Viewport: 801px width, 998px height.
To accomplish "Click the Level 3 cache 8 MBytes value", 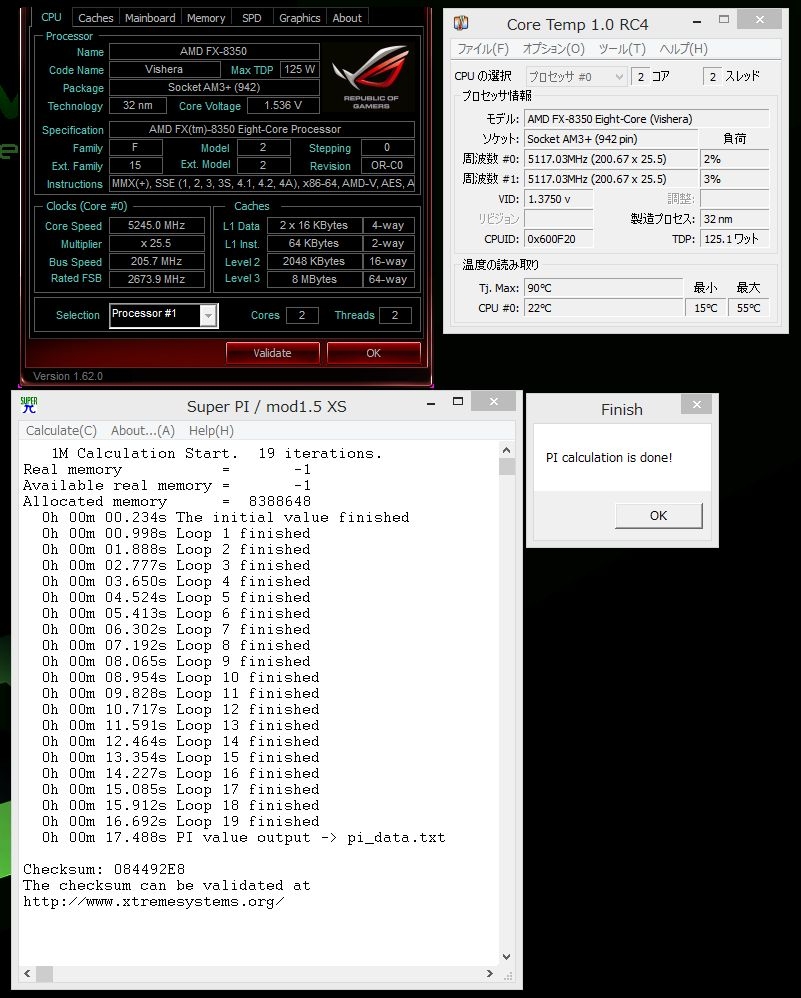I will pos(315,279).
